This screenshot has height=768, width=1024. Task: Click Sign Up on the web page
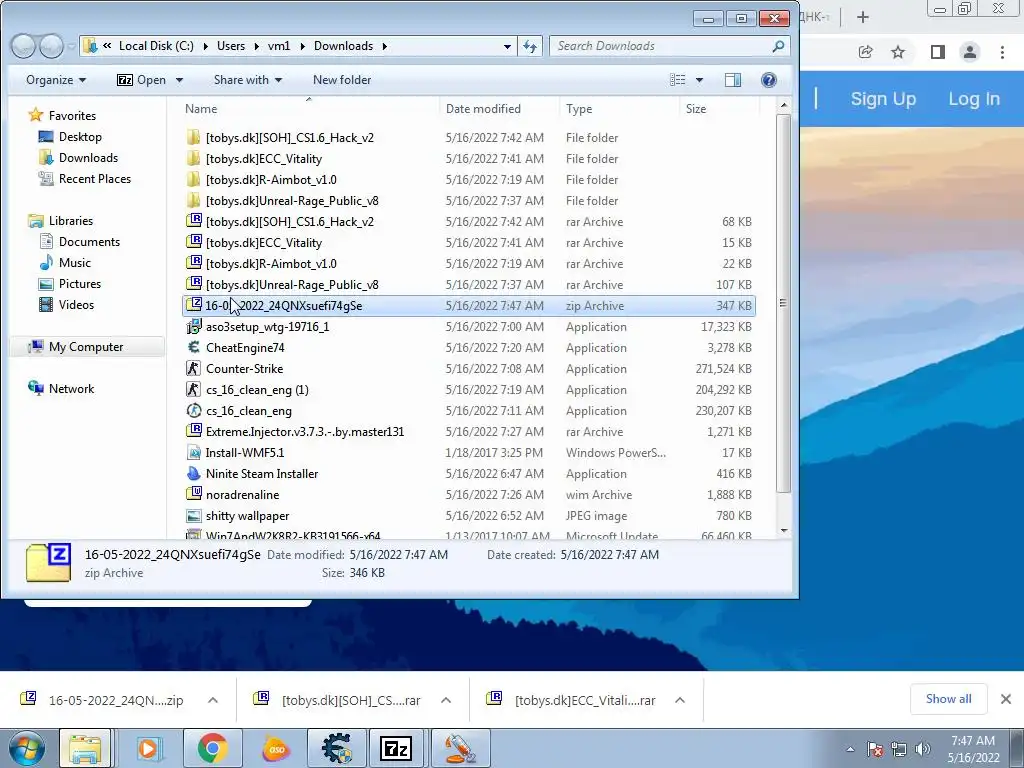[x=883, y=99]
